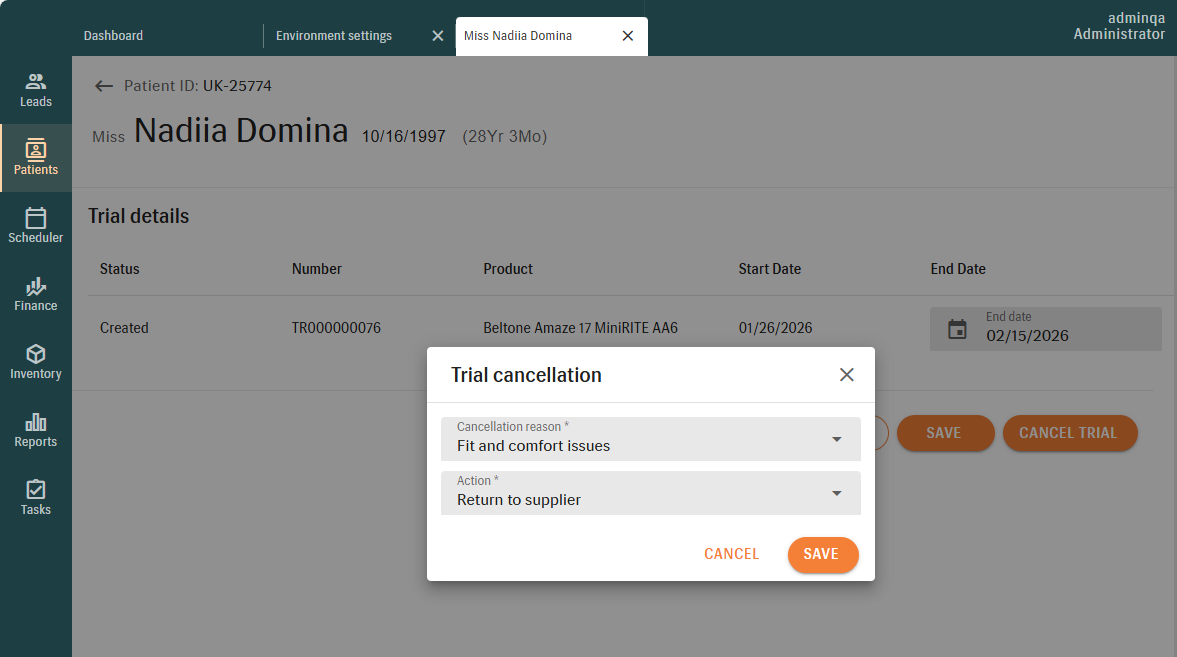Close the Trial cancellation dialog
1177x657 pixels.
tap(846, 375)
